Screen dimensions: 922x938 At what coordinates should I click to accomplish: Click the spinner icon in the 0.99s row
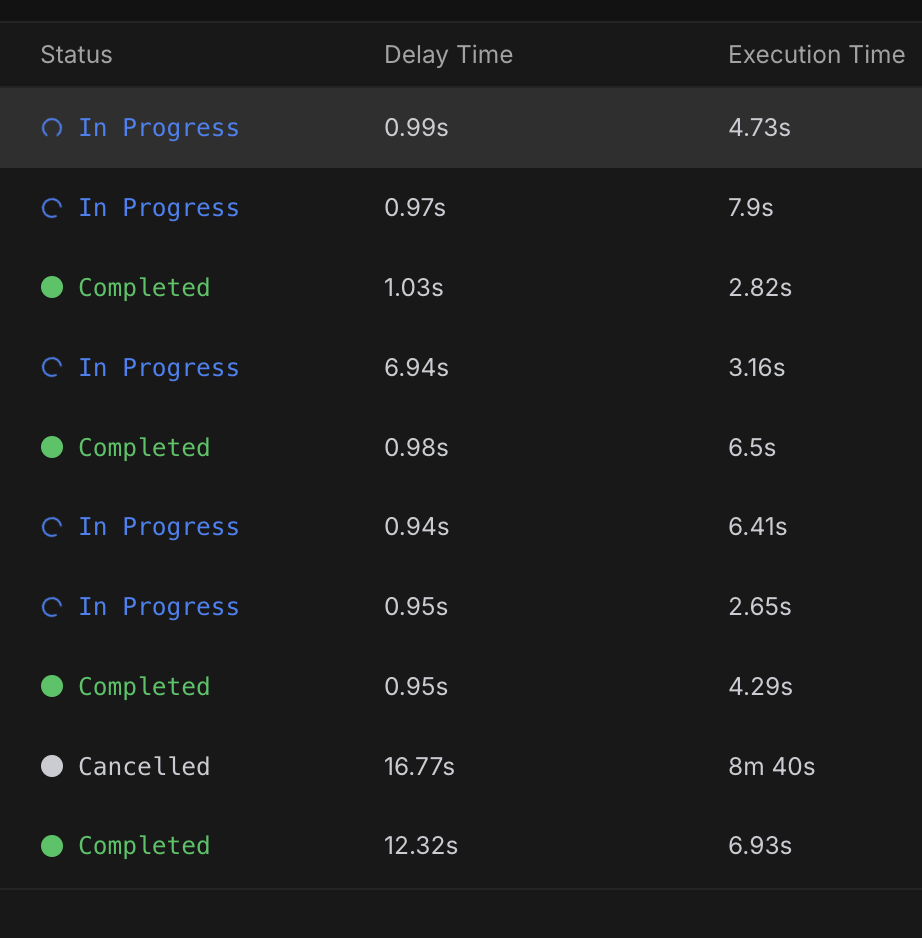coord(52,127)
